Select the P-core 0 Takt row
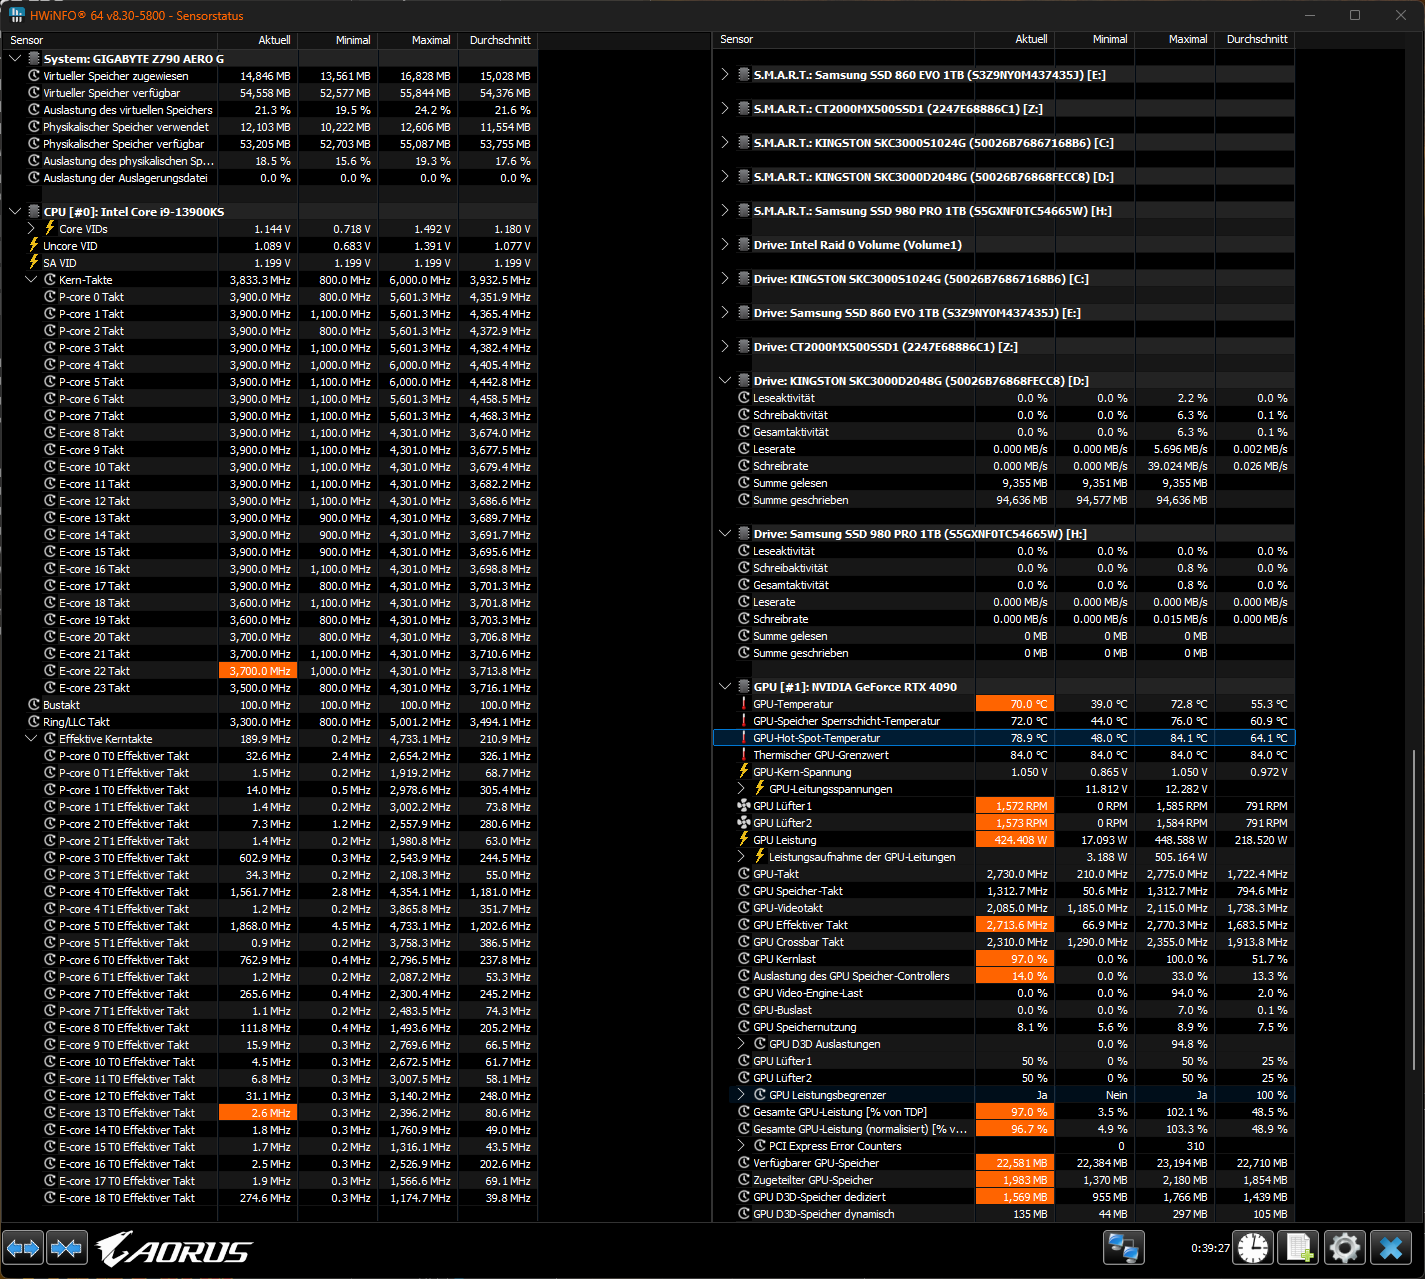The image size is (1425, 1279). point(269,297)
